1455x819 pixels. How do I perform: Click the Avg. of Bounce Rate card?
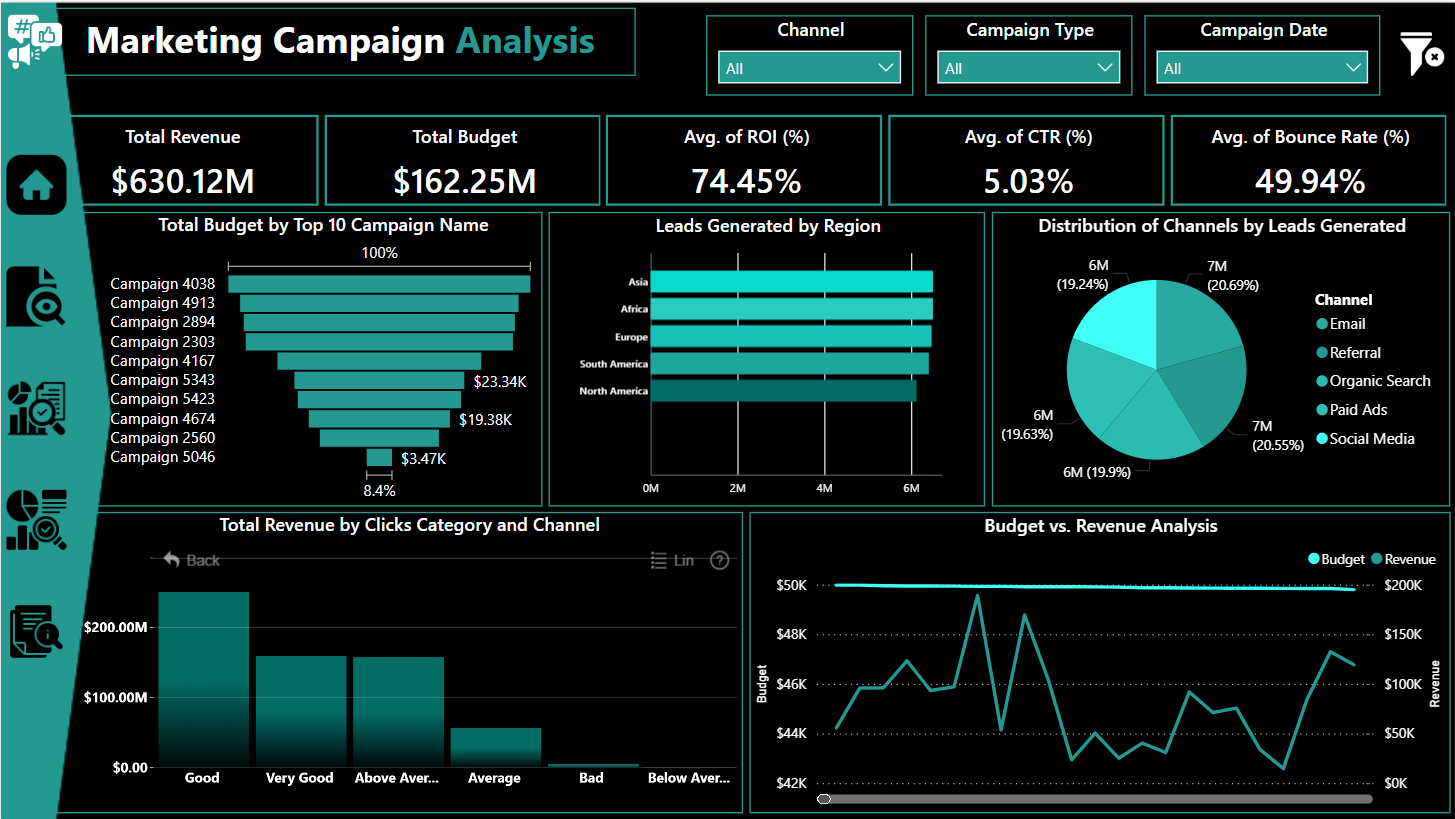(x=1310, y=160)
